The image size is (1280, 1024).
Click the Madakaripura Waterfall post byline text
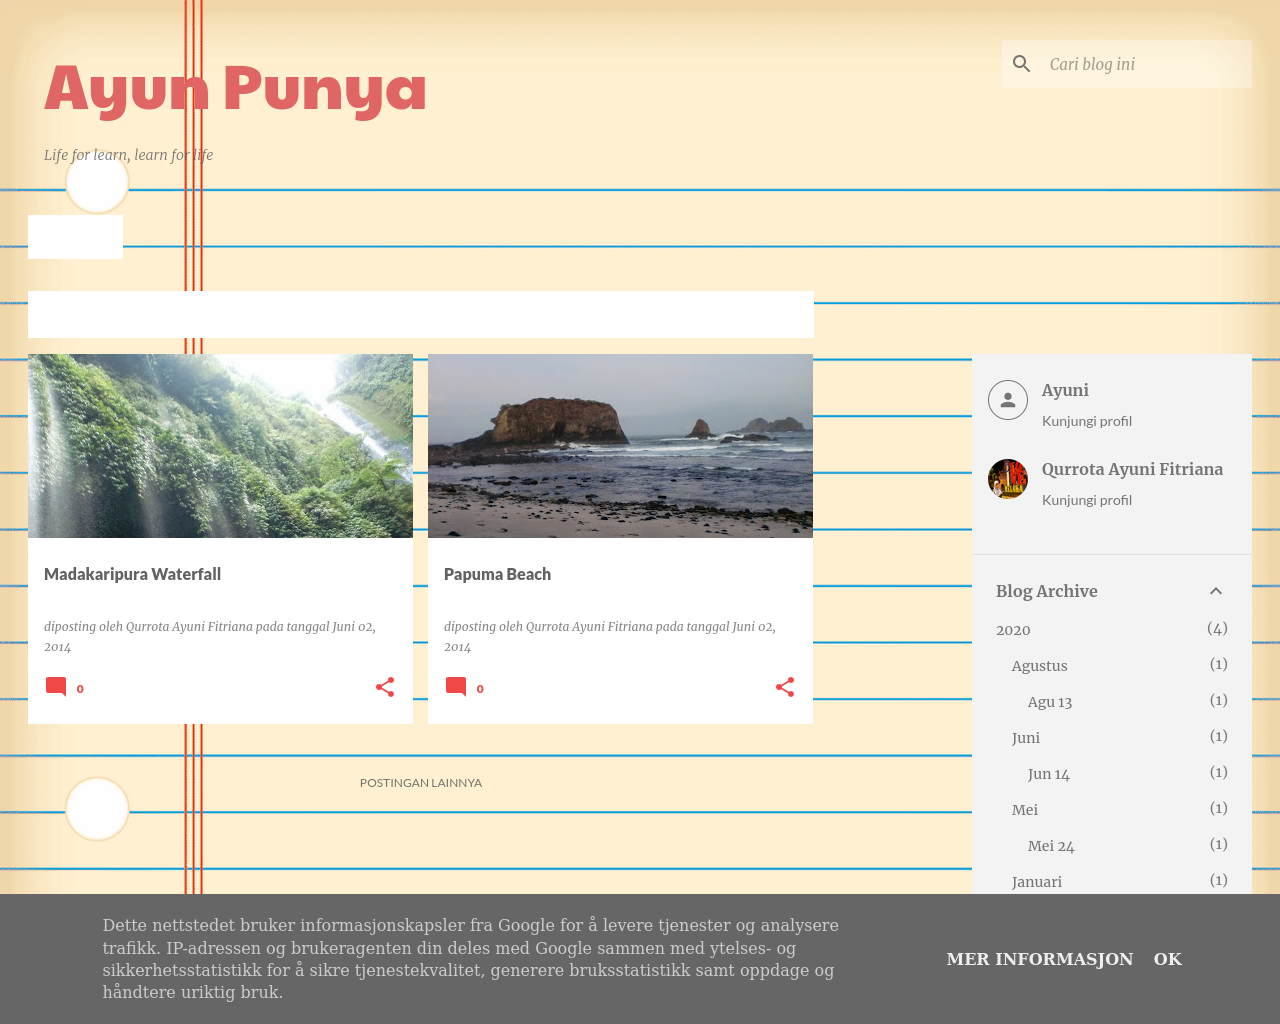pos(210,636)
